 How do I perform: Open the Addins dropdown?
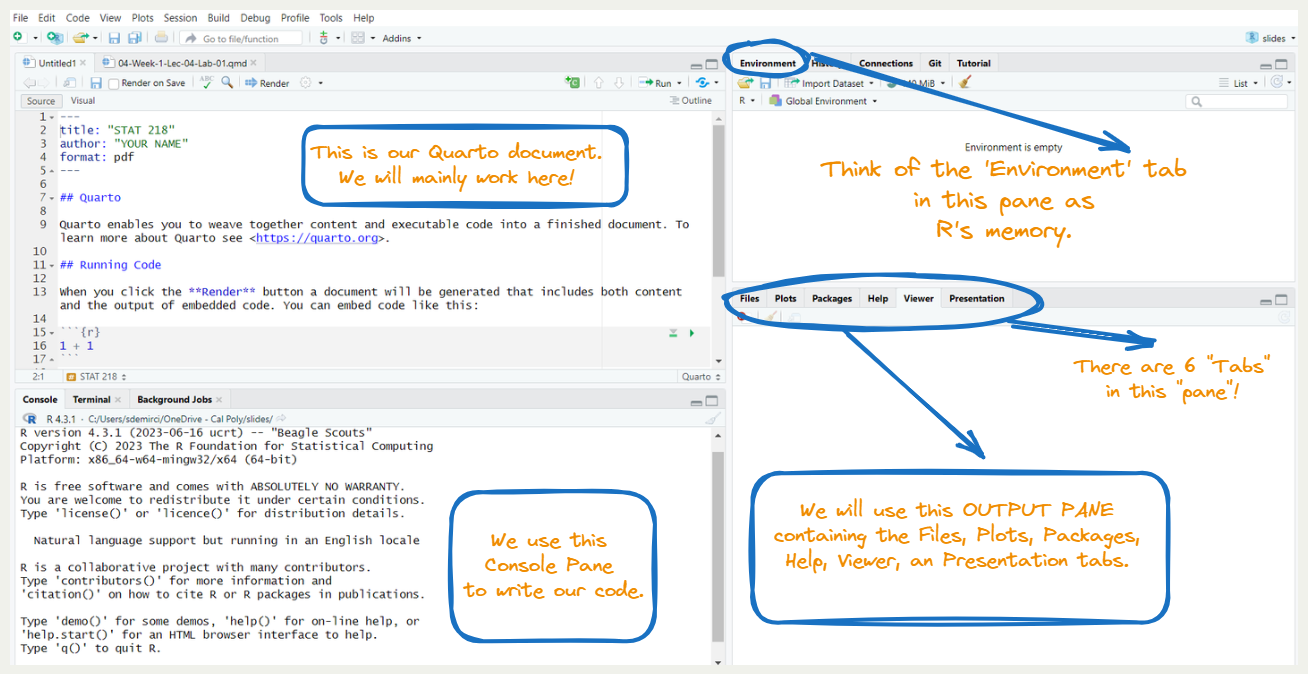(x=402, y=38)
